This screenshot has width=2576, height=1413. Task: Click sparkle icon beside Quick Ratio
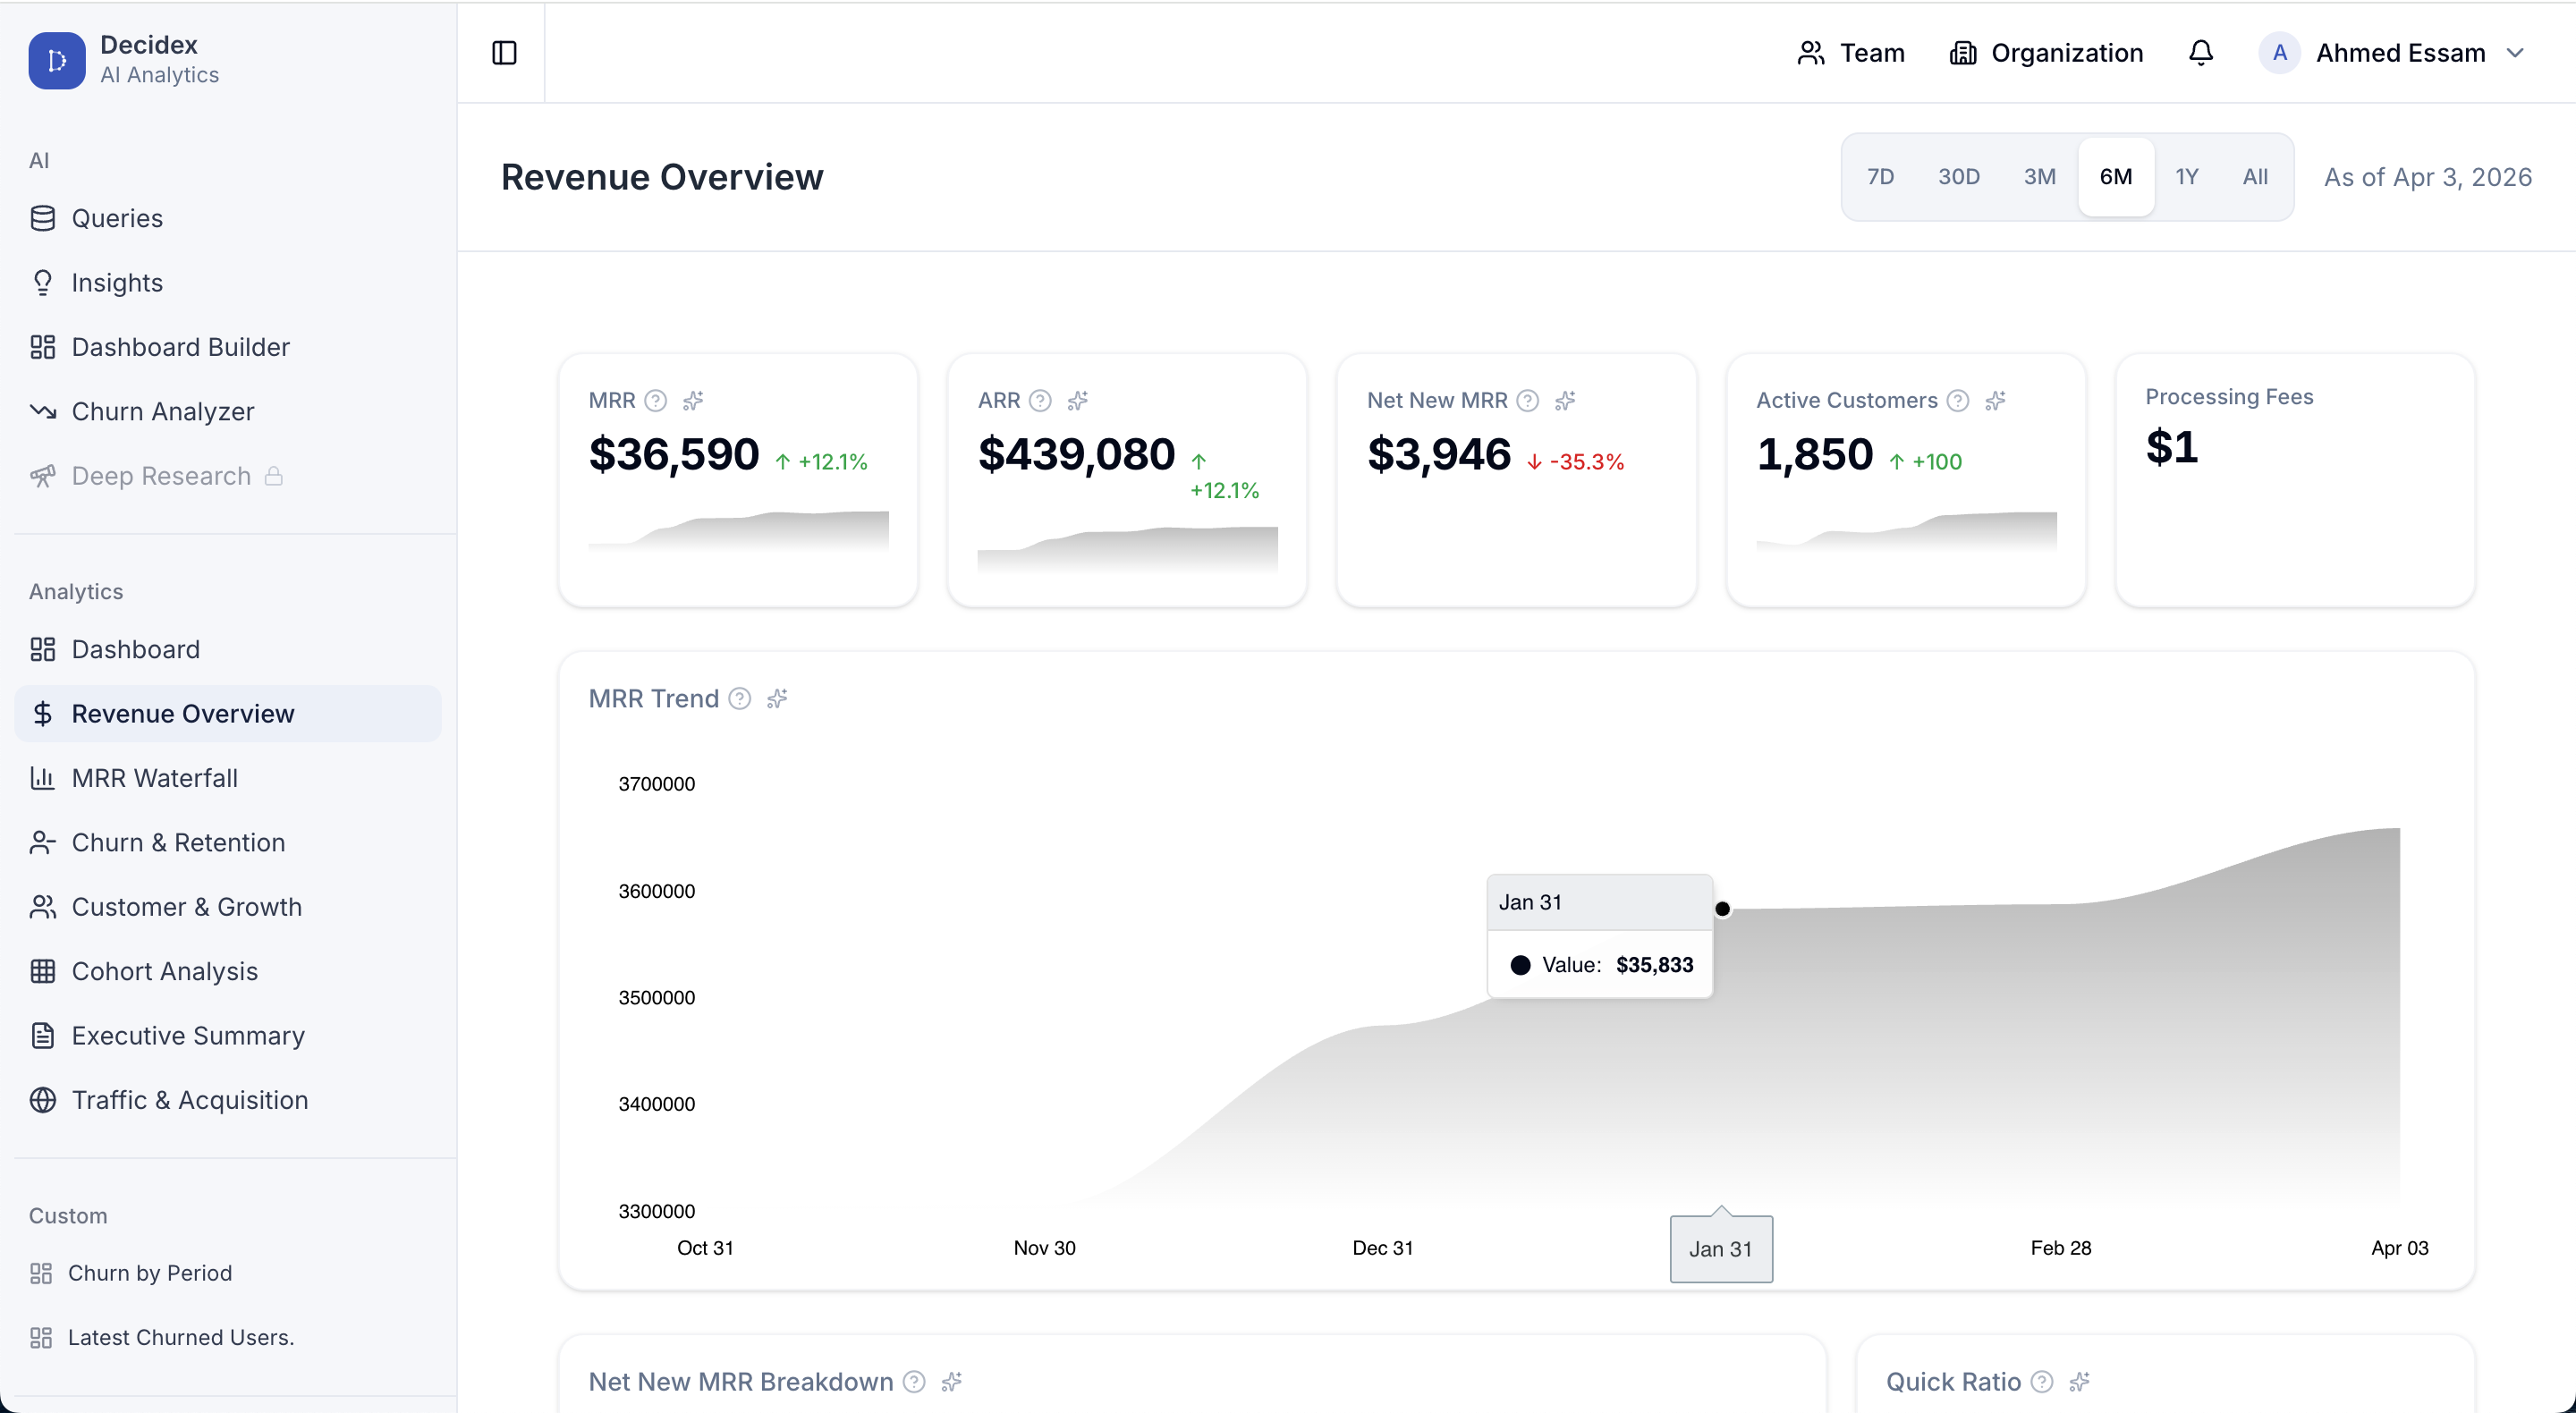pos(2079,1382)
